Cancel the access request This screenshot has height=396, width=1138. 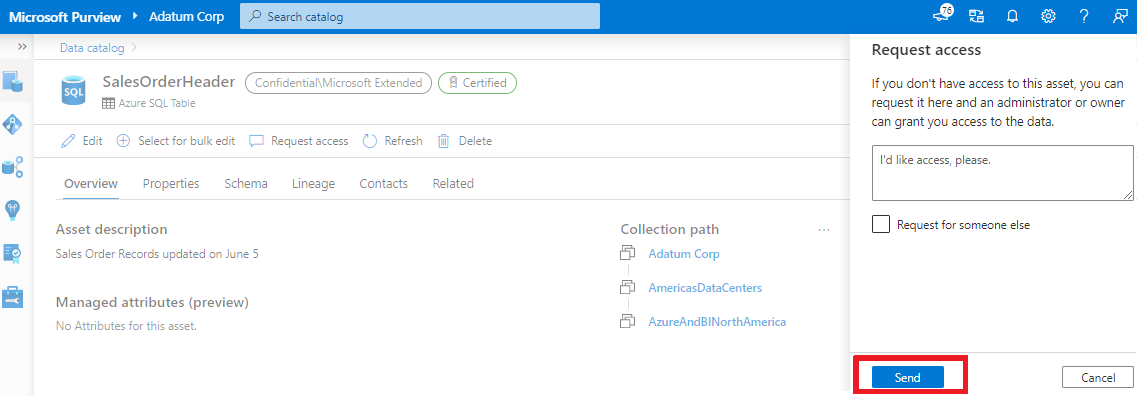1097,377
